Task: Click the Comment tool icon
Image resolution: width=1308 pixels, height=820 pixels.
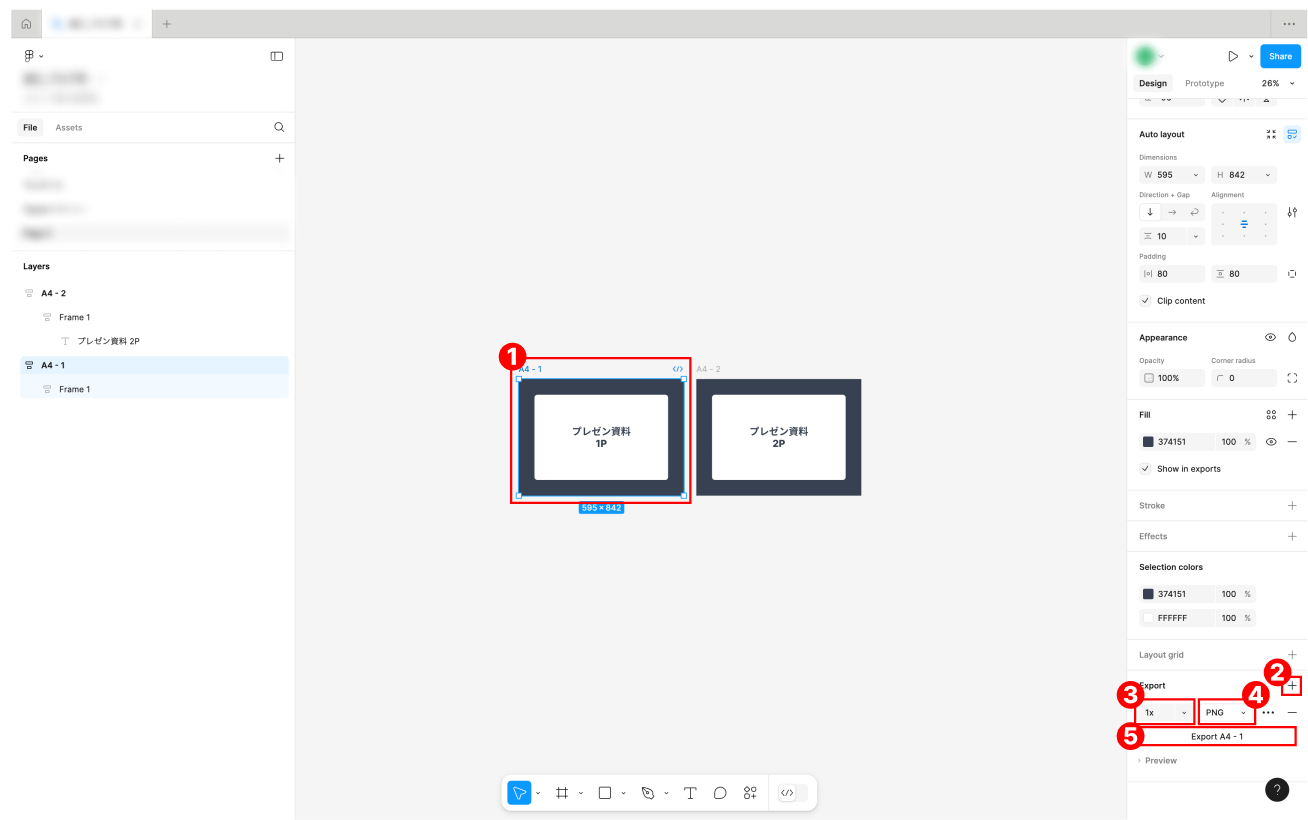Action: pyautogui.click(x=720, y=793)
